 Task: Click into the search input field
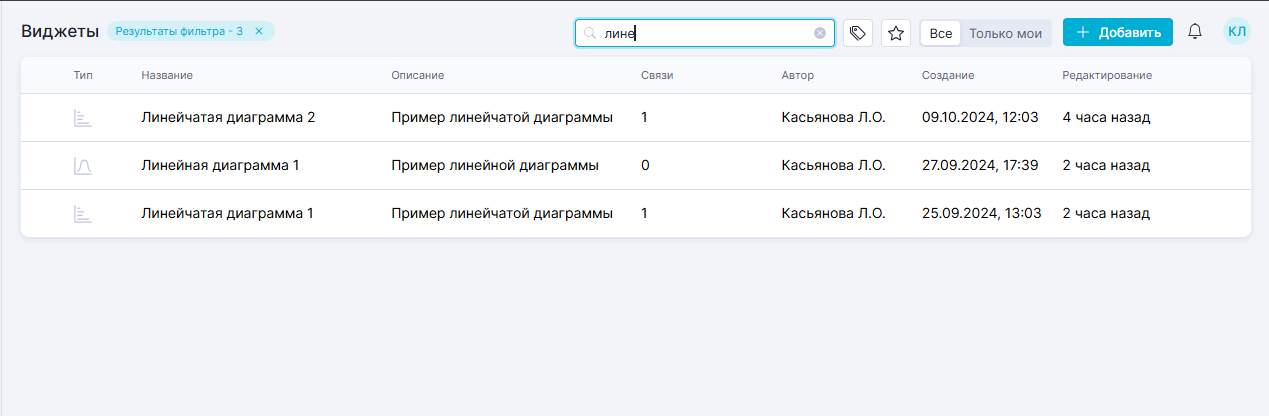click(705, 33)
